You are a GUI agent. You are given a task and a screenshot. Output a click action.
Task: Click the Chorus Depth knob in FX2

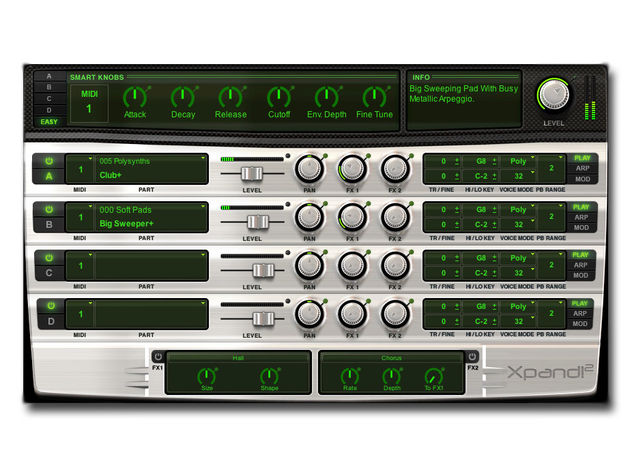(x=391, y=376)
